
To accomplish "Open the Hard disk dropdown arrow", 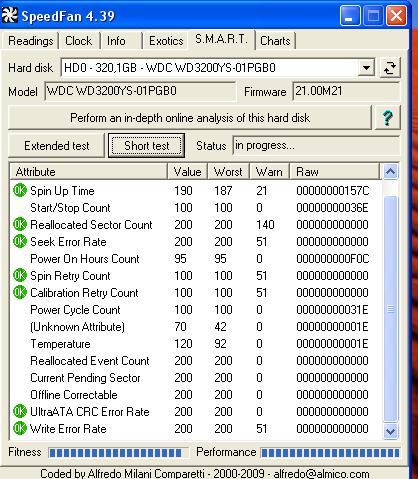I will pyautogui.click(x=366, y=68).
